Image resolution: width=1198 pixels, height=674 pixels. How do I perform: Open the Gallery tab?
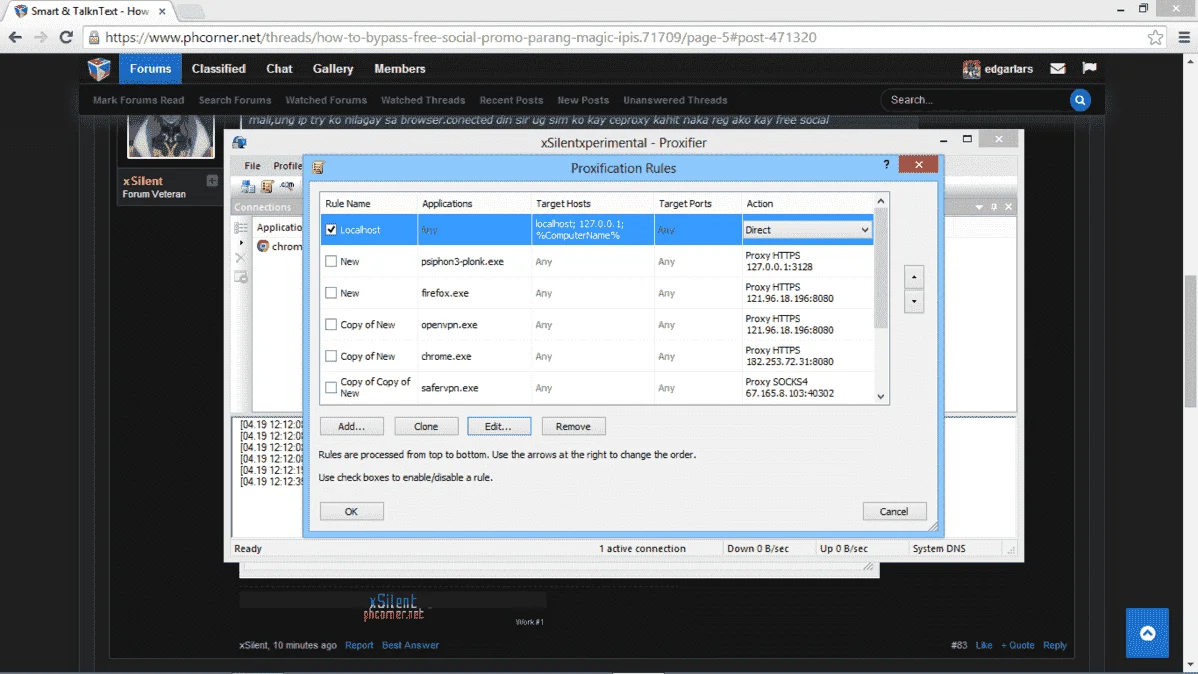[333, 69]
